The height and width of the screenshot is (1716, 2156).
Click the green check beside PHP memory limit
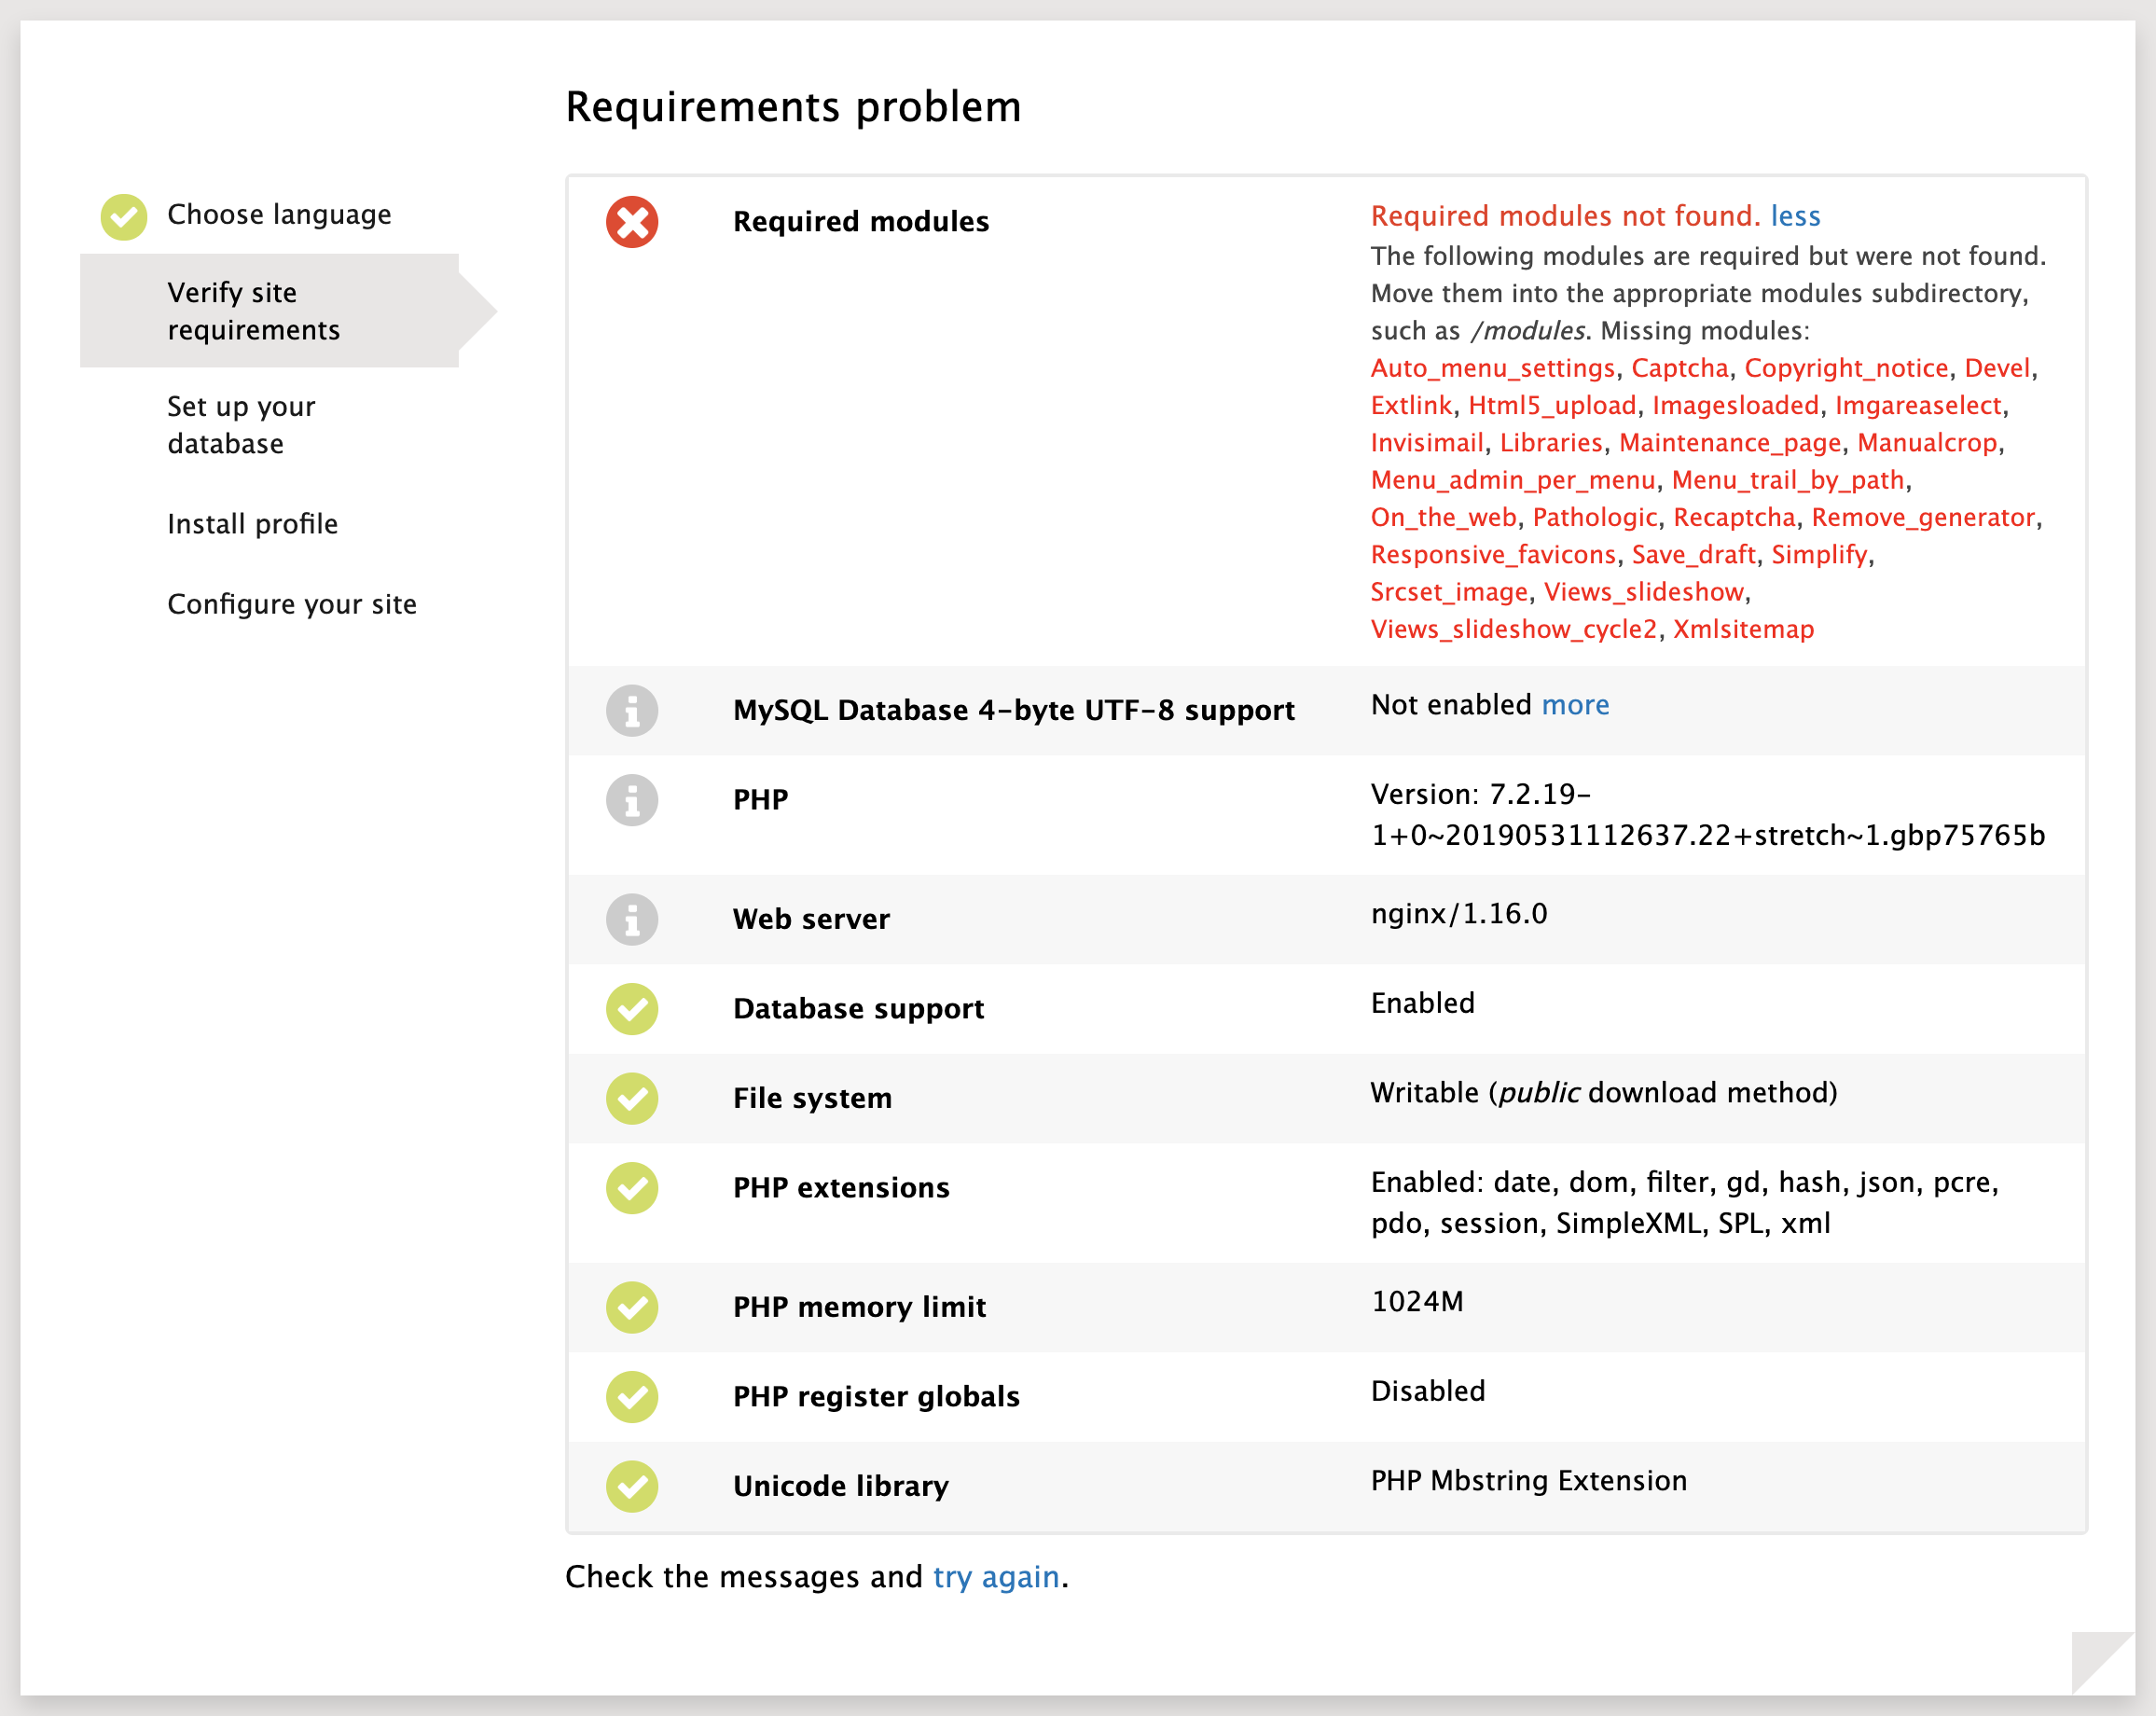tap(632, 1308)
